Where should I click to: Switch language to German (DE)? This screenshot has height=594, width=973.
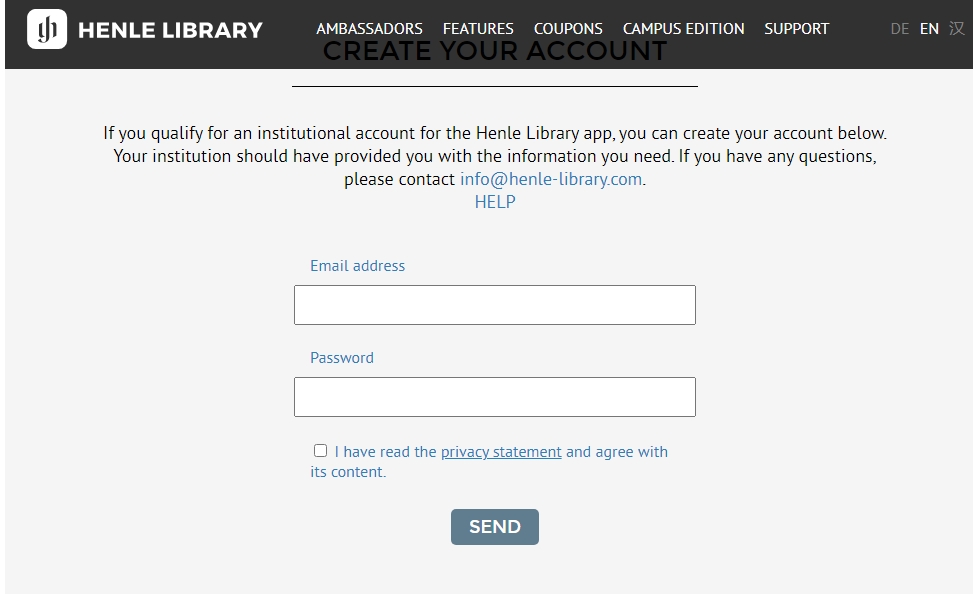point(899,29)
